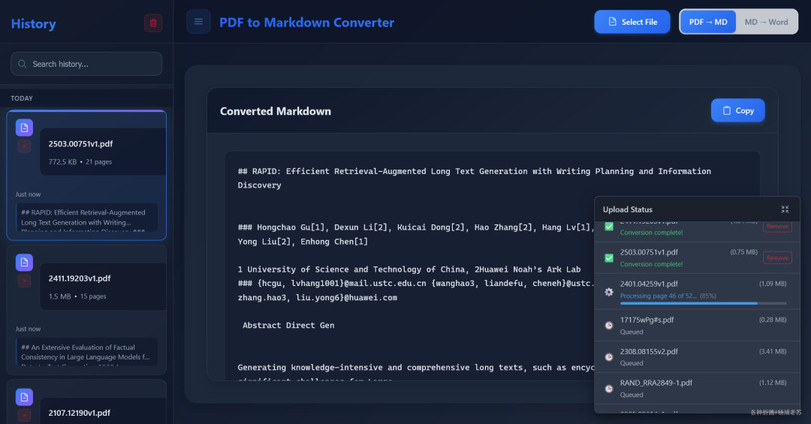Click the Converted Markdown heading

(x=275, y=111)
